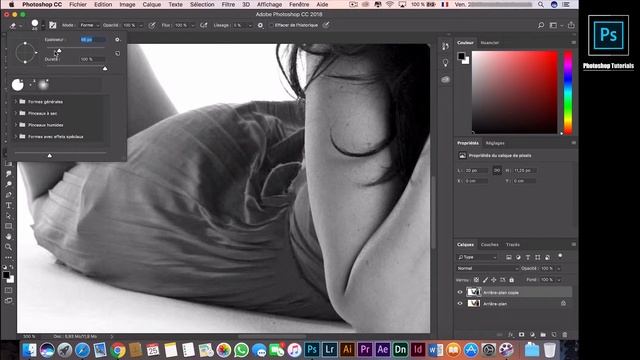This screenshot has width=640, height=360.
Task: Click the color picker gradient field
Action: (x=515, y=93)
